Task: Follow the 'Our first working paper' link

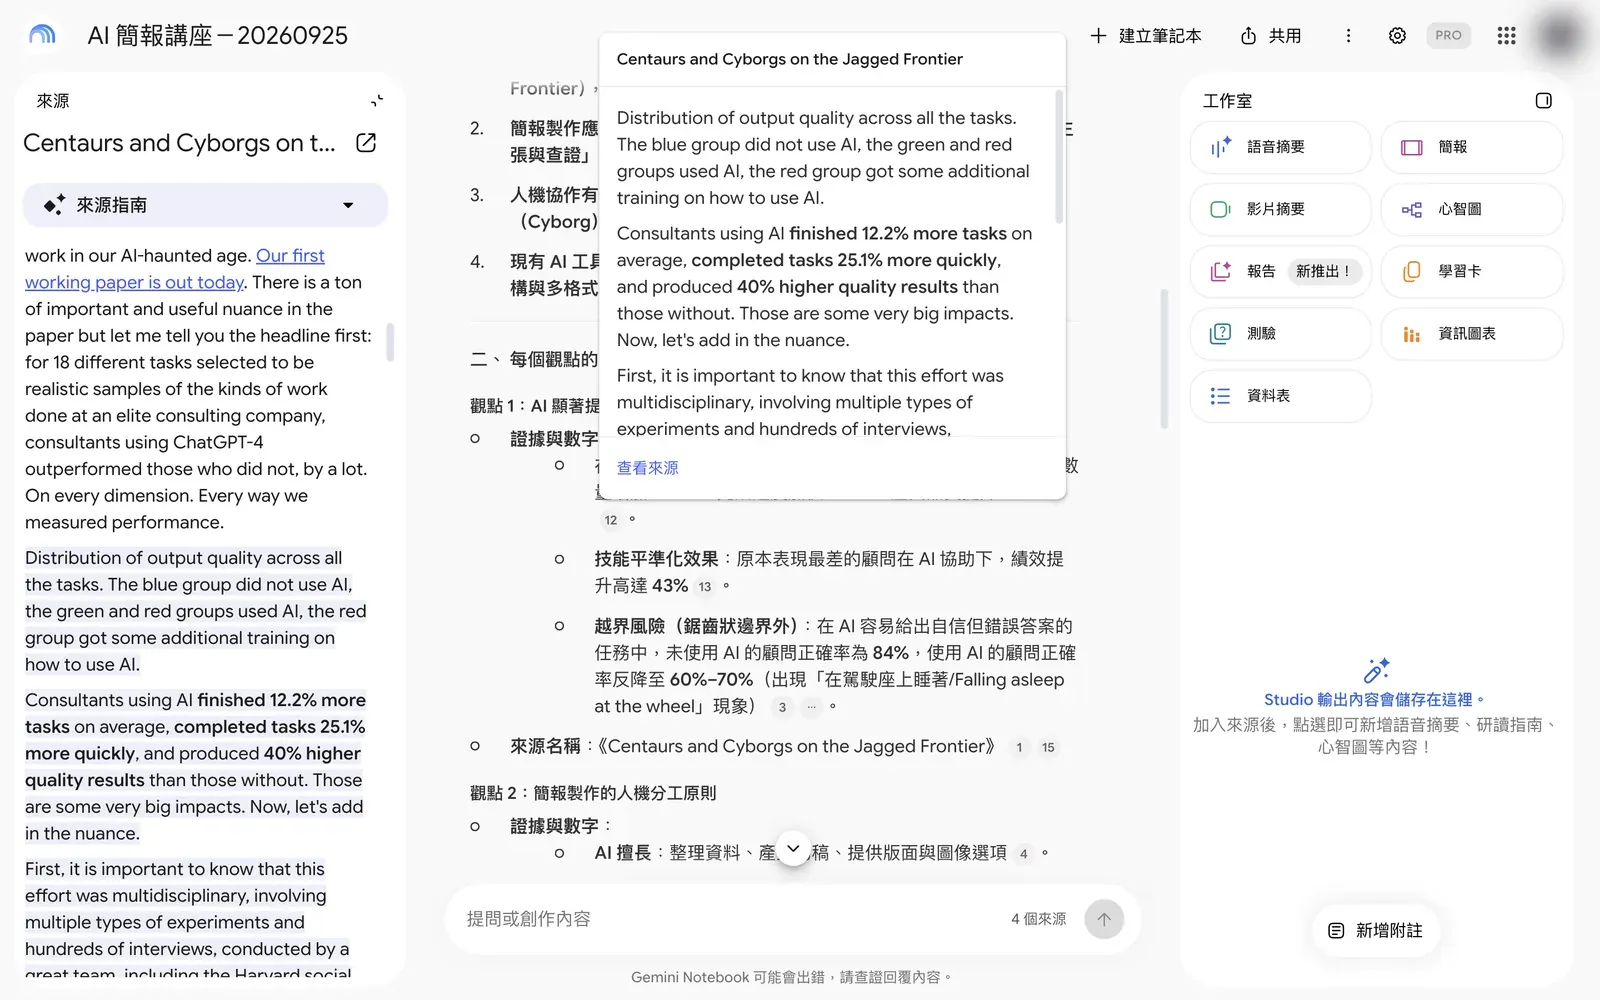Action: [x=175, y=269]
